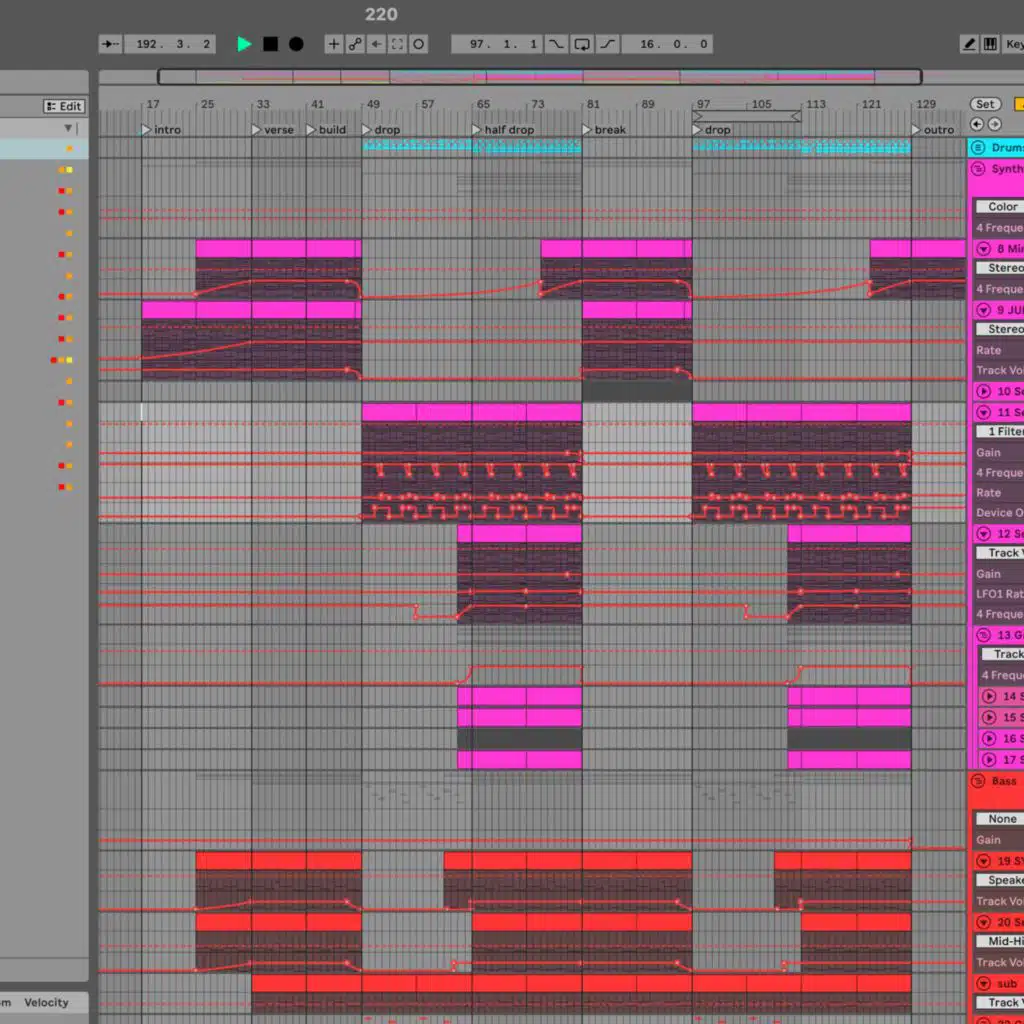Unfold the Drums group track icon
Screen dimensions: 1024x1024
(978, 148)
